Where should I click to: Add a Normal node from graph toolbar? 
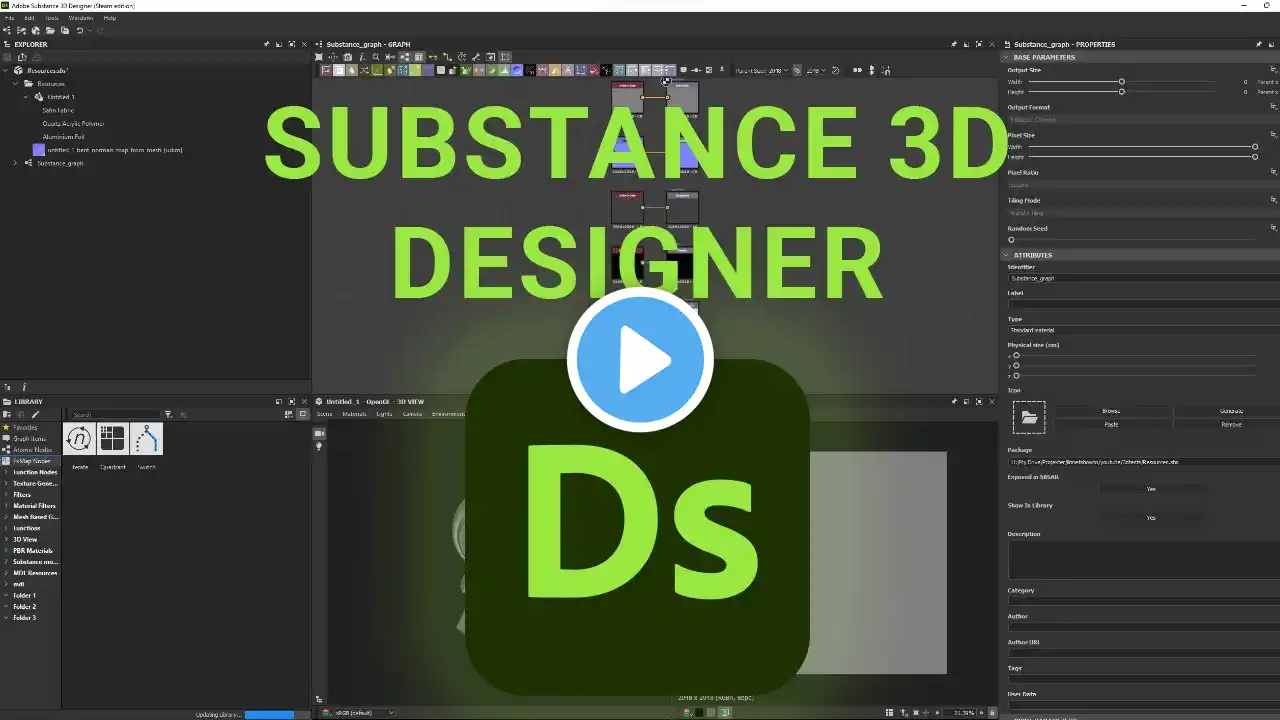pos(517,70)
